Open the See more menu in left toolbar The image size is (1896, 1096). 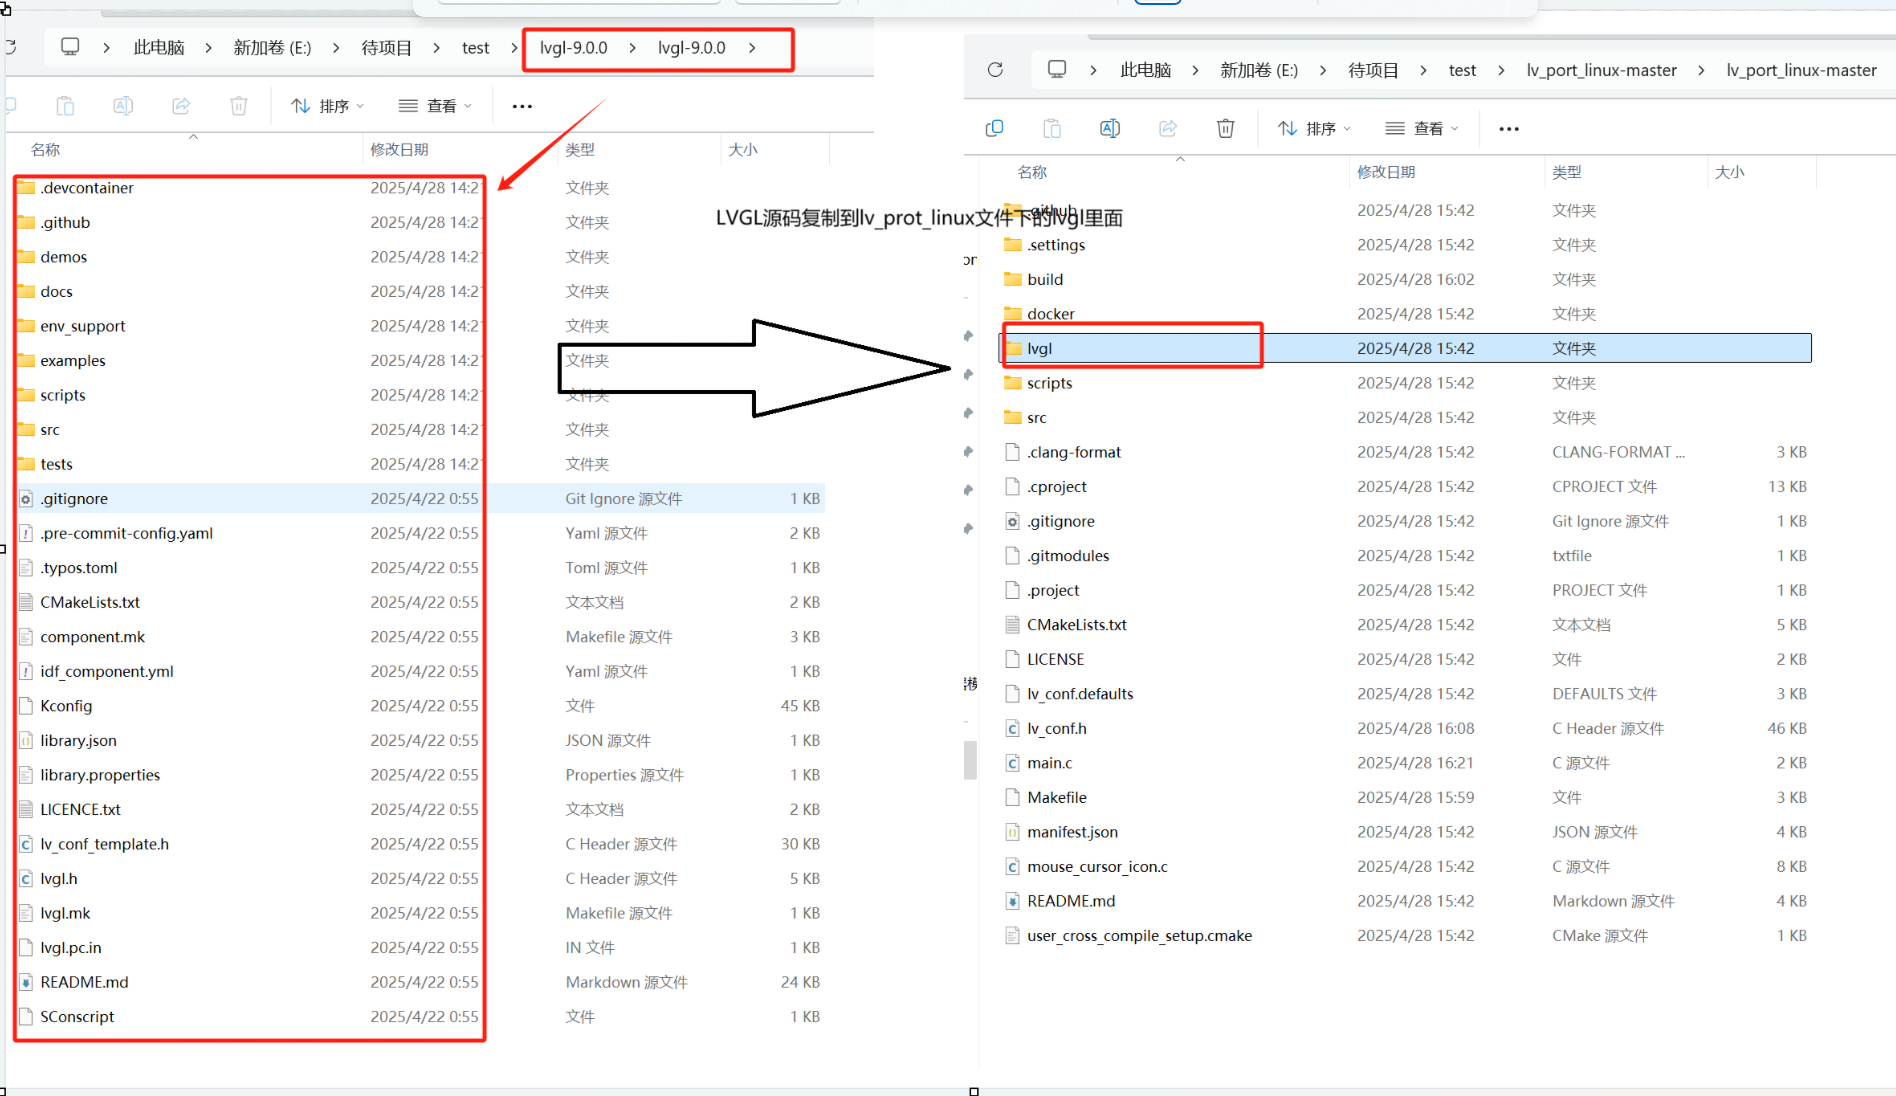521,105
